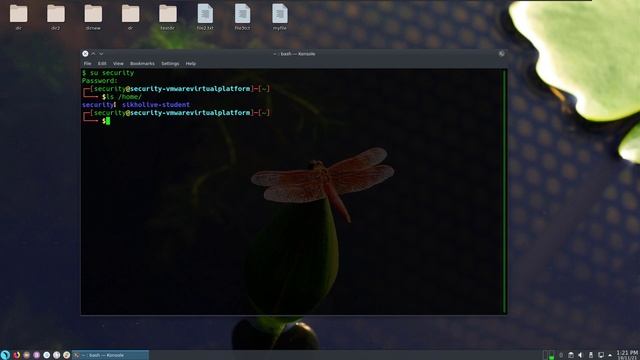The width and height of the screenshot is (640, 360).
Task: Select the 'file3txt' file on the desktop
Action: point(242,17)
